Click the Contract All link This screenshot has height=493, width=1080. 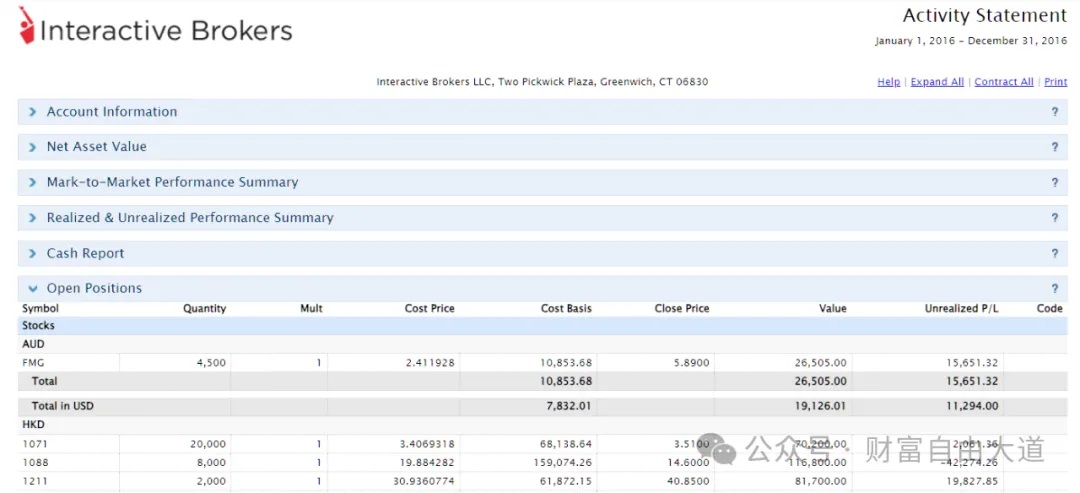click(1003, 82)
